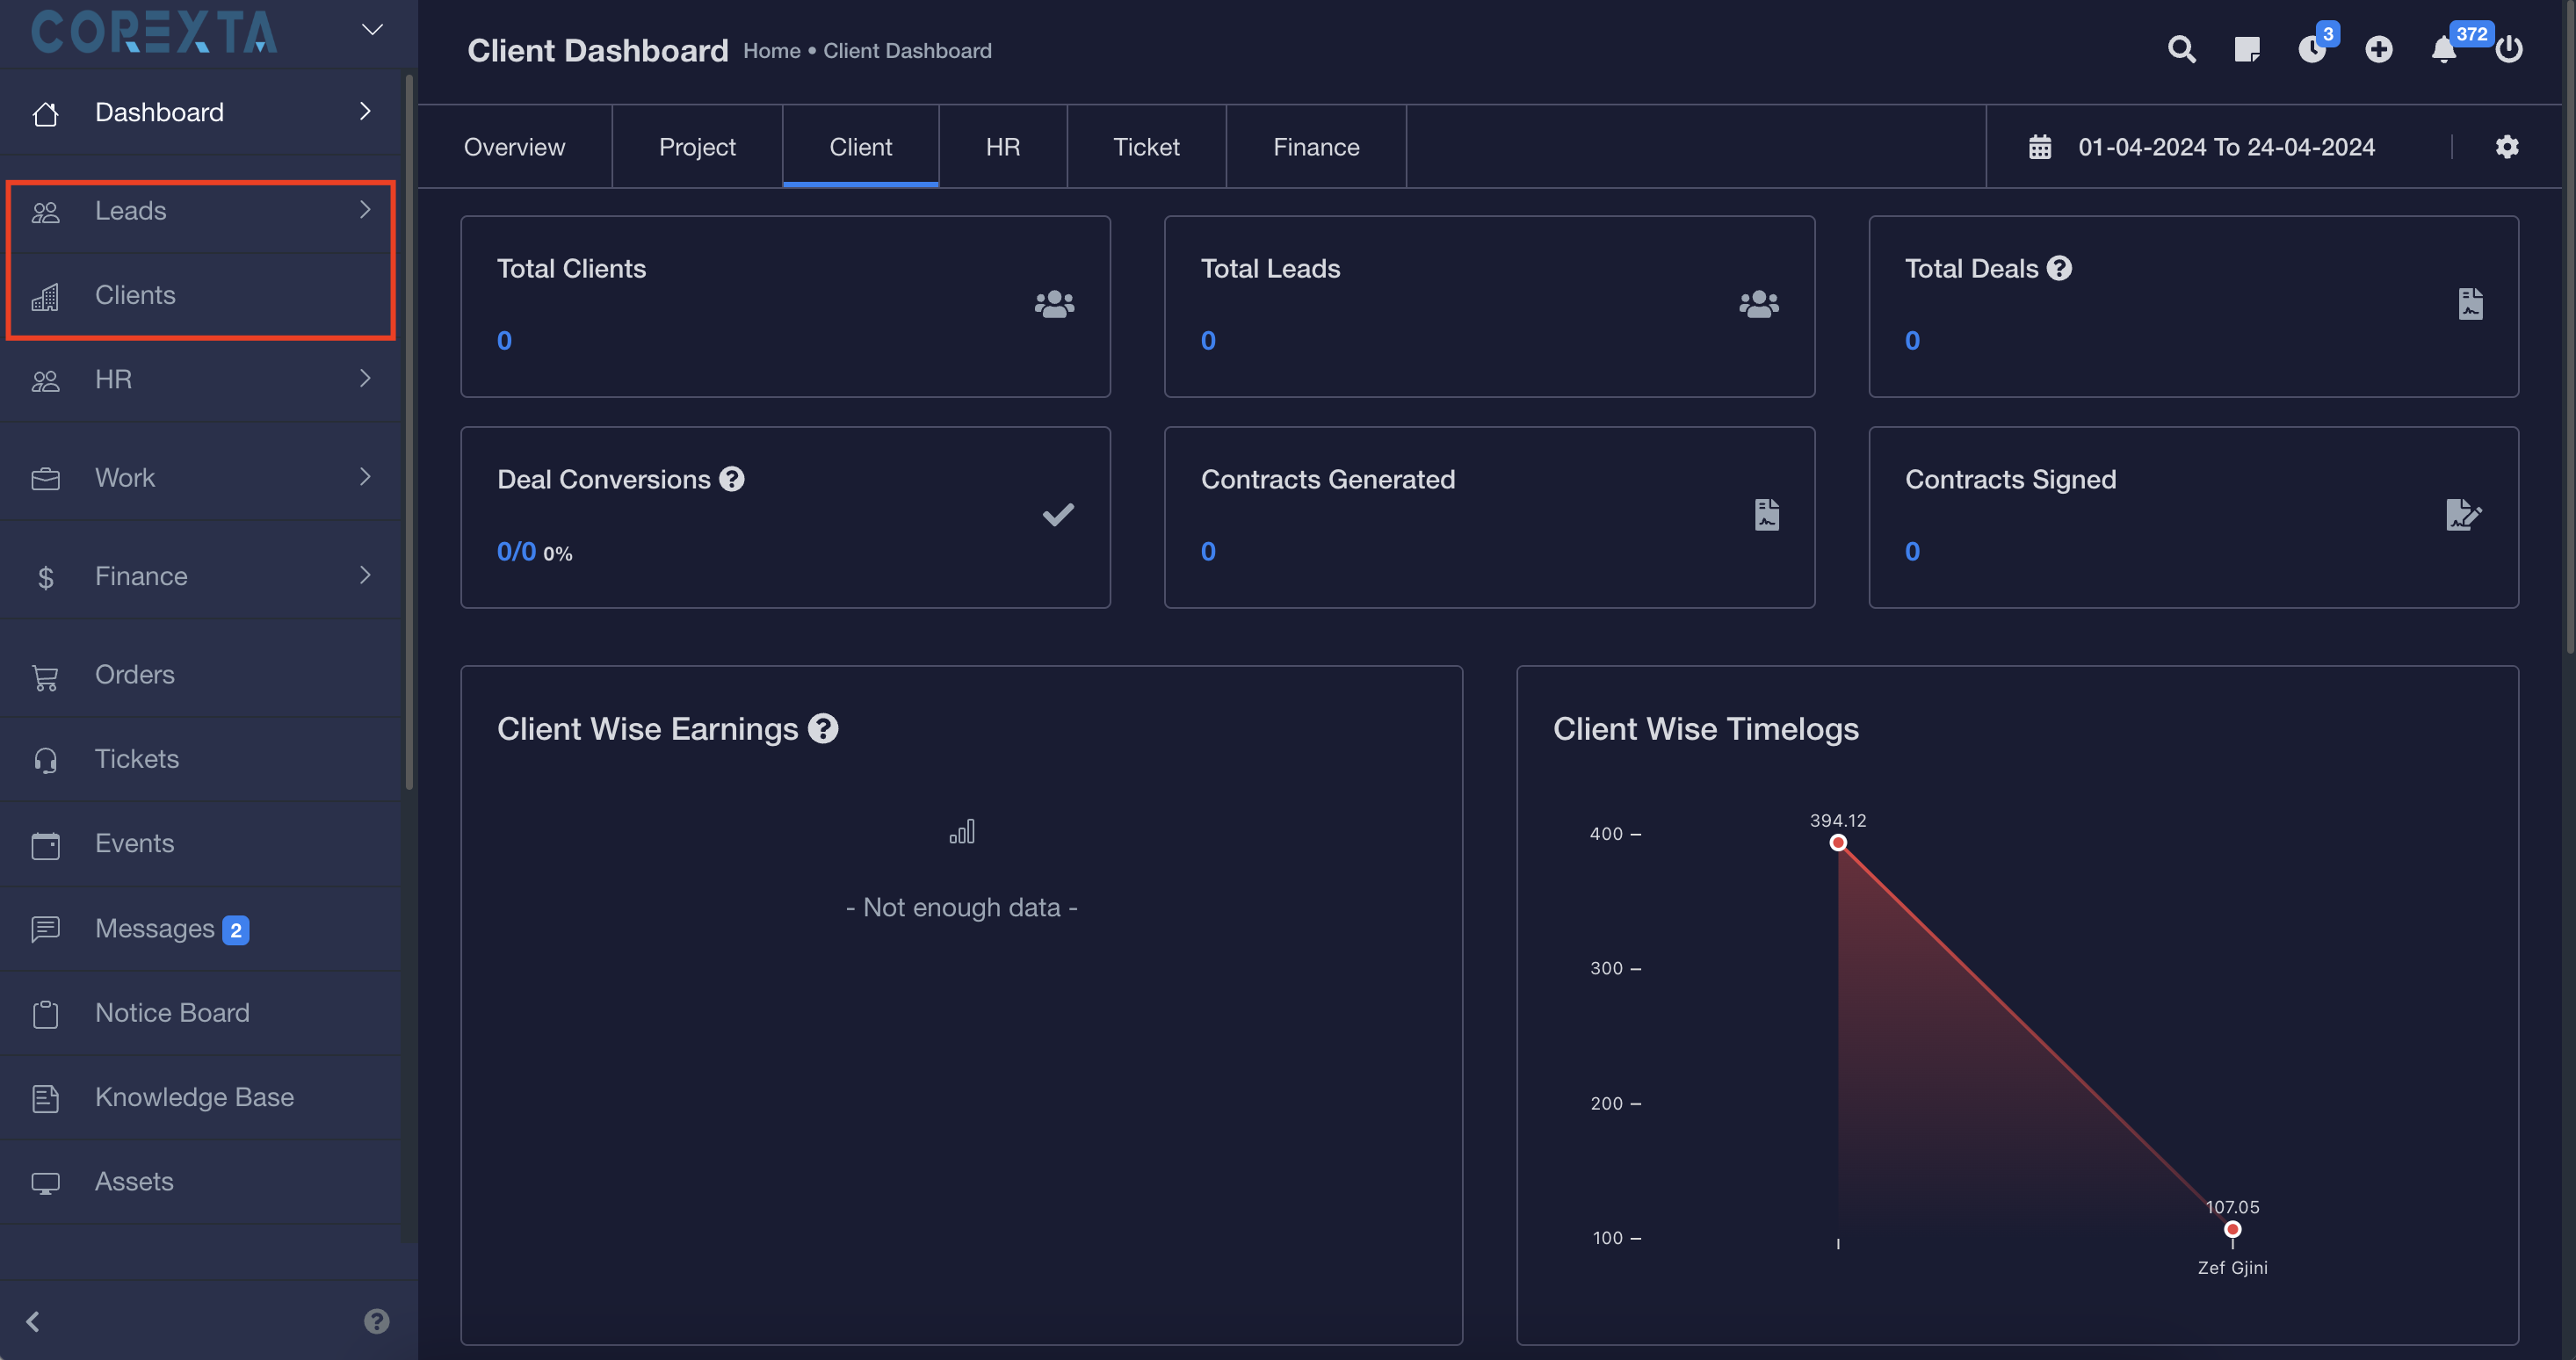Image resolution: width=2576 pixels, height=1360 pixels.
Task: Click the power logout icon
Action: tap(2508, 49)
